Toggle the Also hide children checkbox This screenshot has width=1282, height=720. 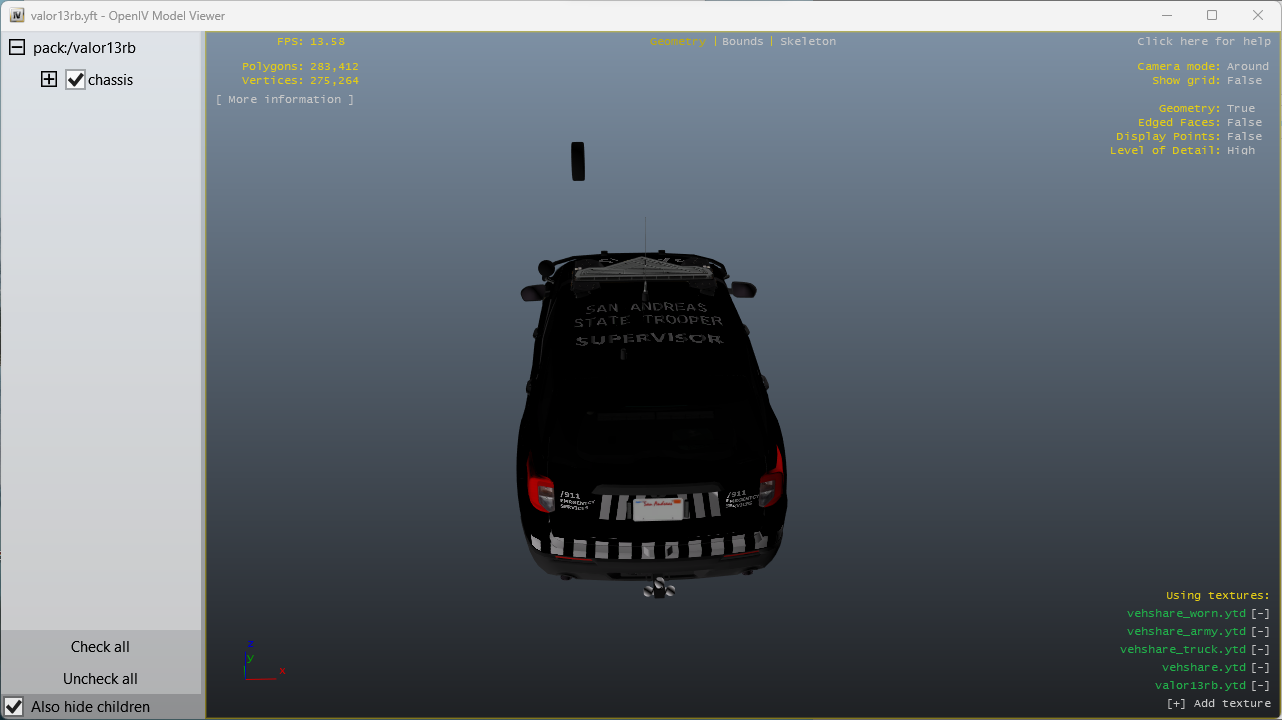coord(14,706)
